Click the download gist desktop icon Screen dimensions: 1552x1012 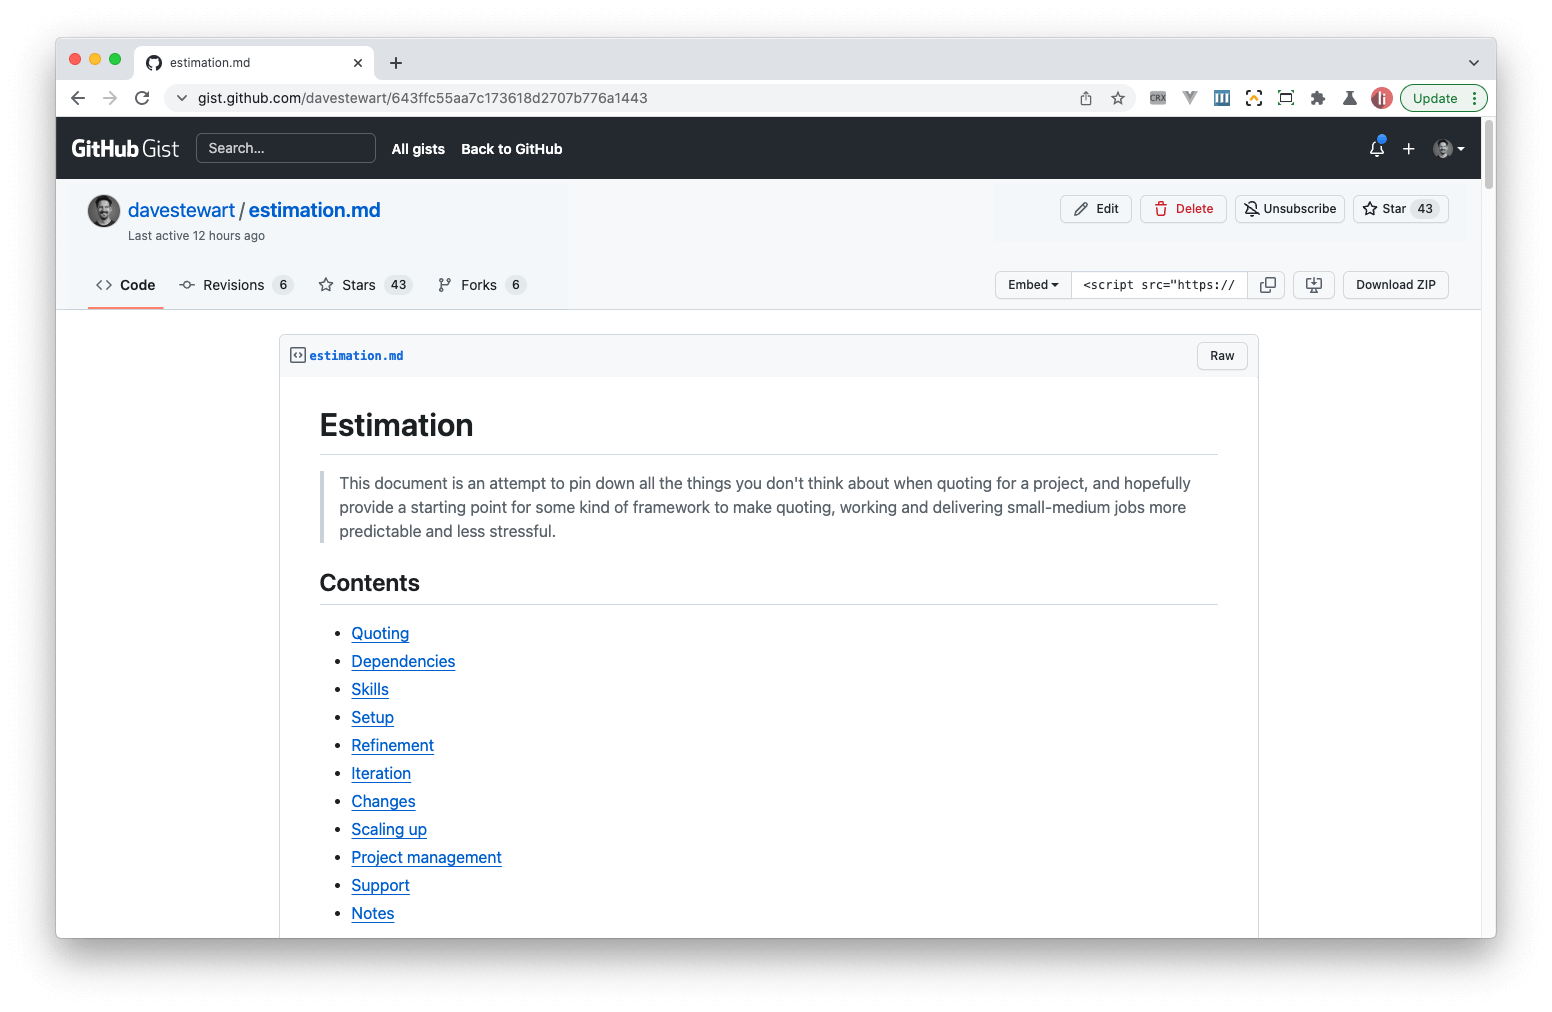tap(1313, 285)
